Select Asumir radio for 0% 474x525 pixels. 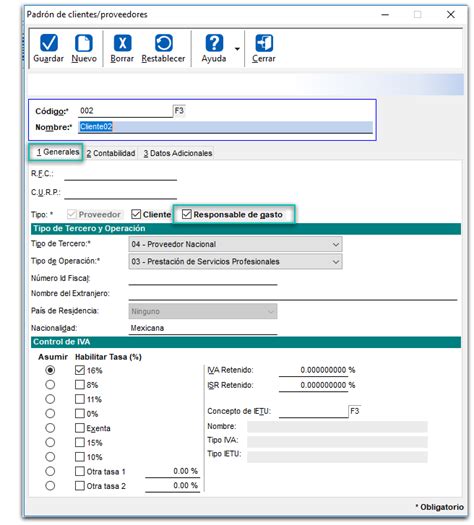50,413
